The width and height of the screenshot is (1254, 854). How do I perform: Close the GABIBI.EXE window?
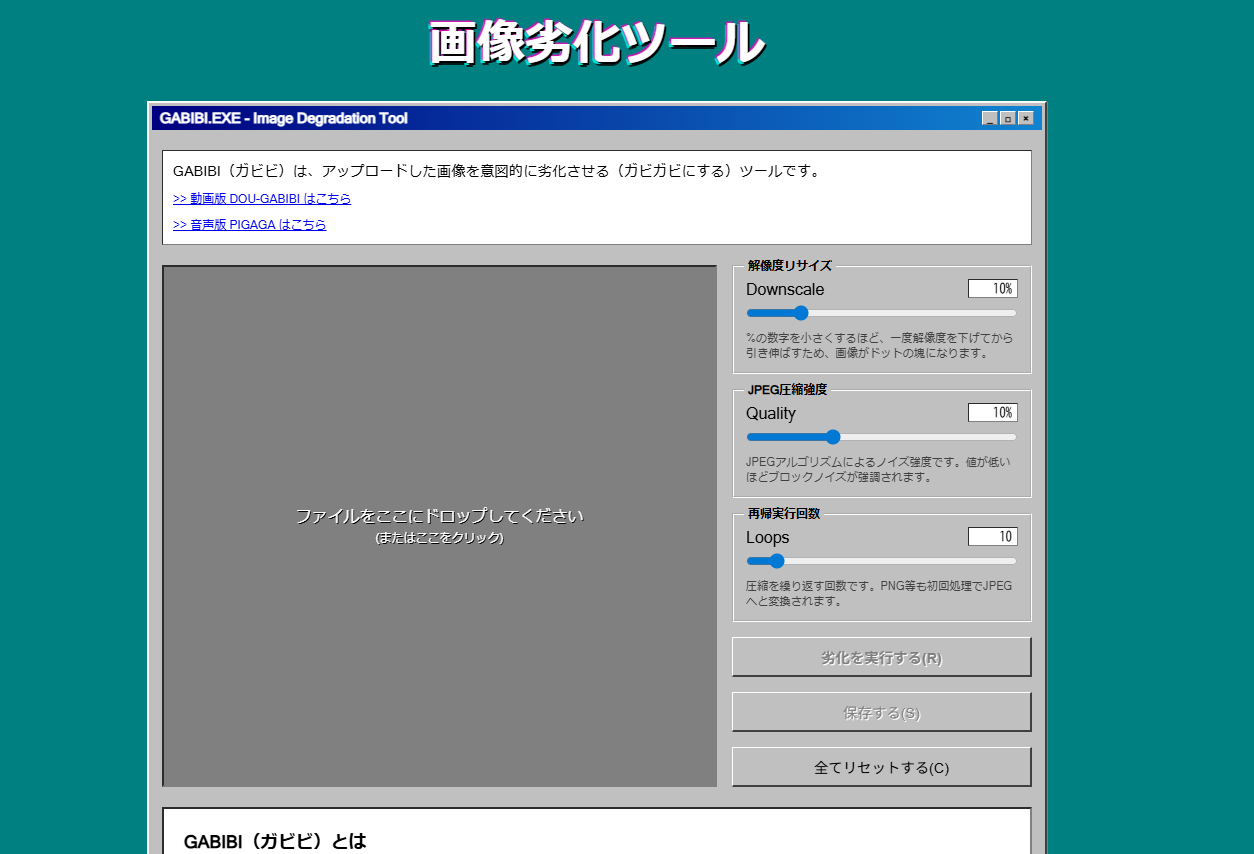click(1026, 118)
